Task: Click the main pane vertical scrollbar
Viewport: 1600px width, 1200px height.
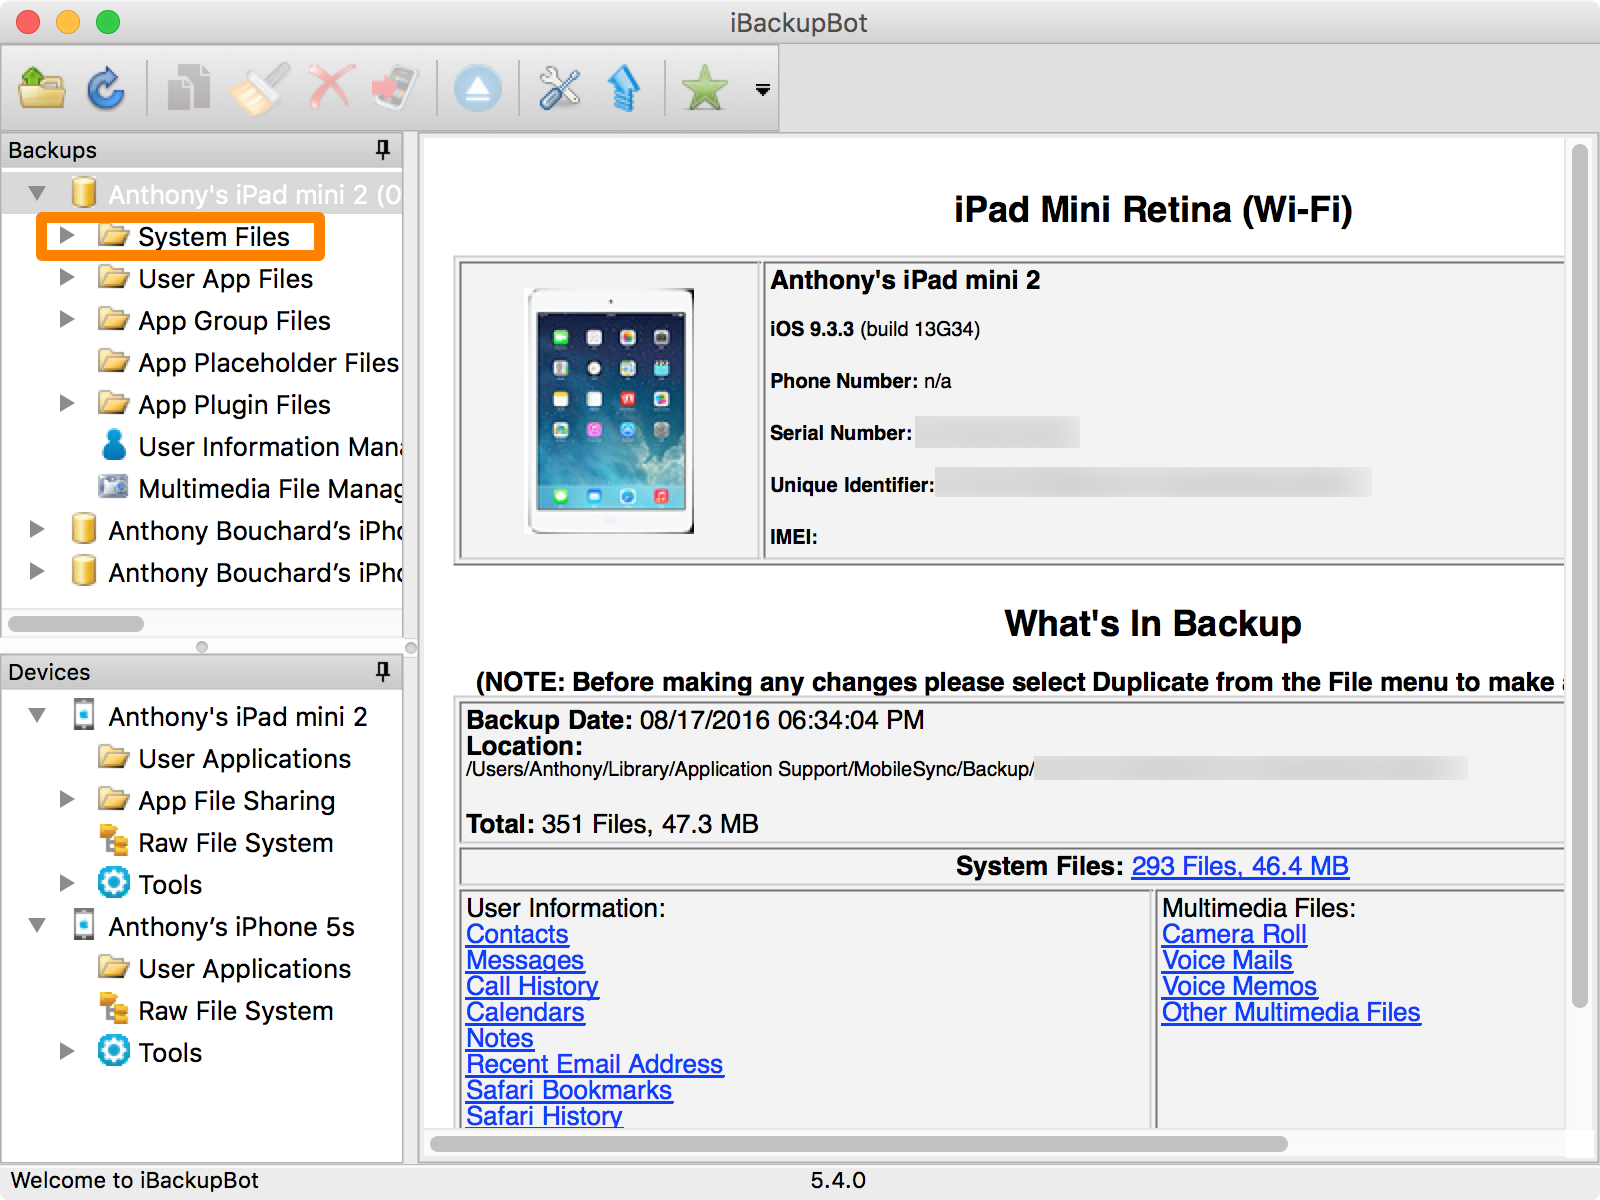Action: (1579, 575)
